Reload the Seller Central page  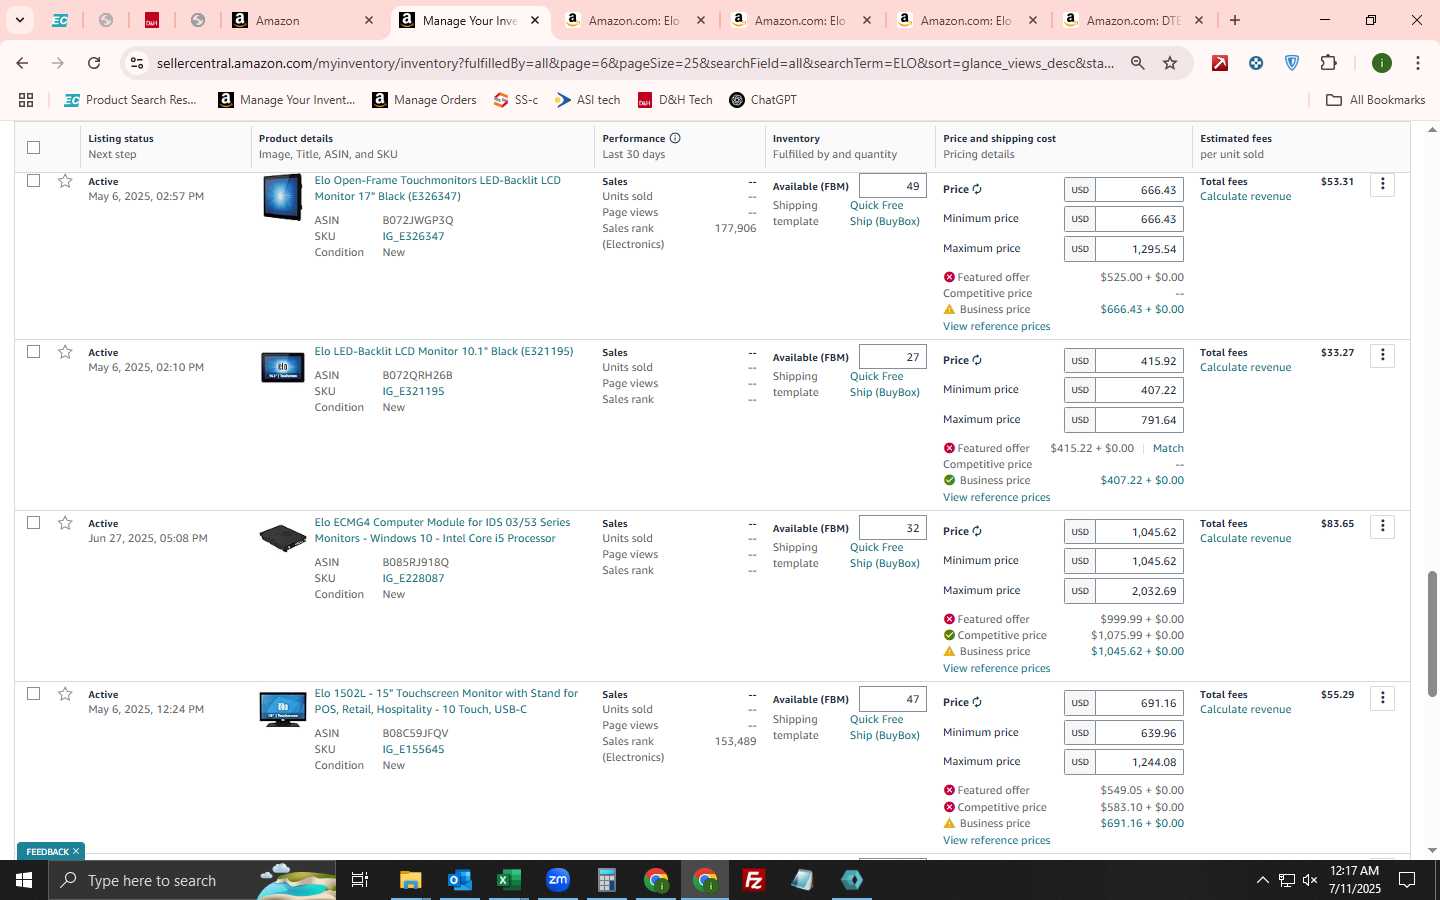pos(94,63)
